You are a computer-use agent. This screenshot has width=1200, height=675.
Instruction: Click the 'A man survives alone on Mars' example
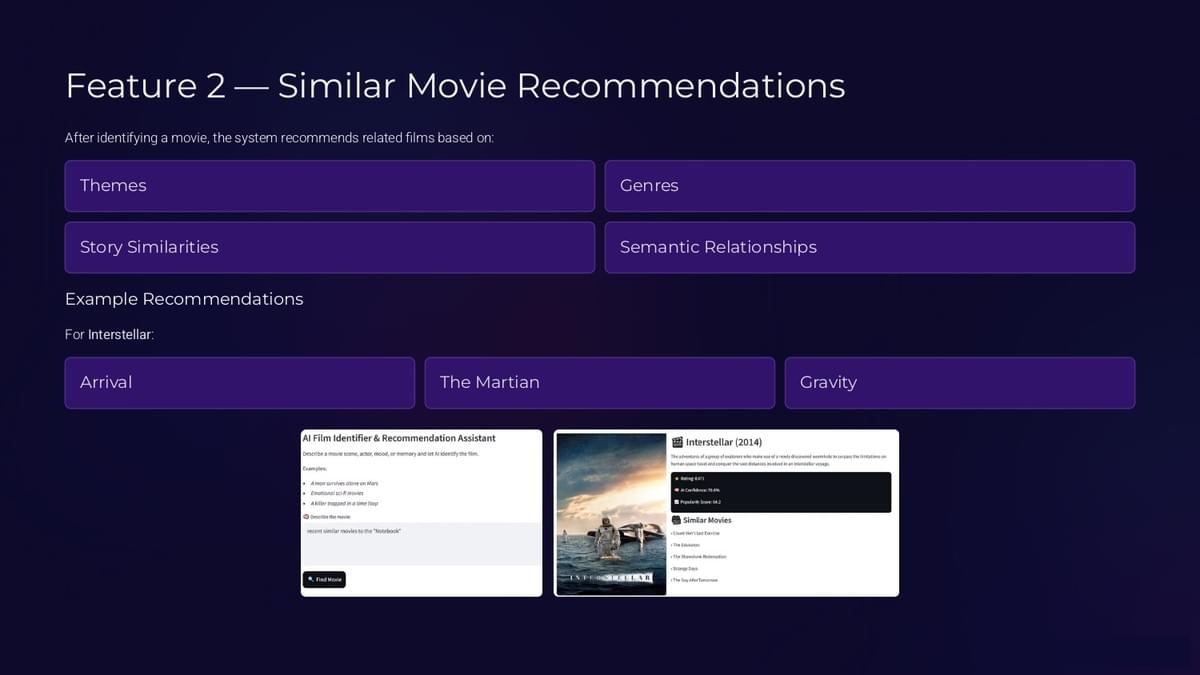coord(344,483)
